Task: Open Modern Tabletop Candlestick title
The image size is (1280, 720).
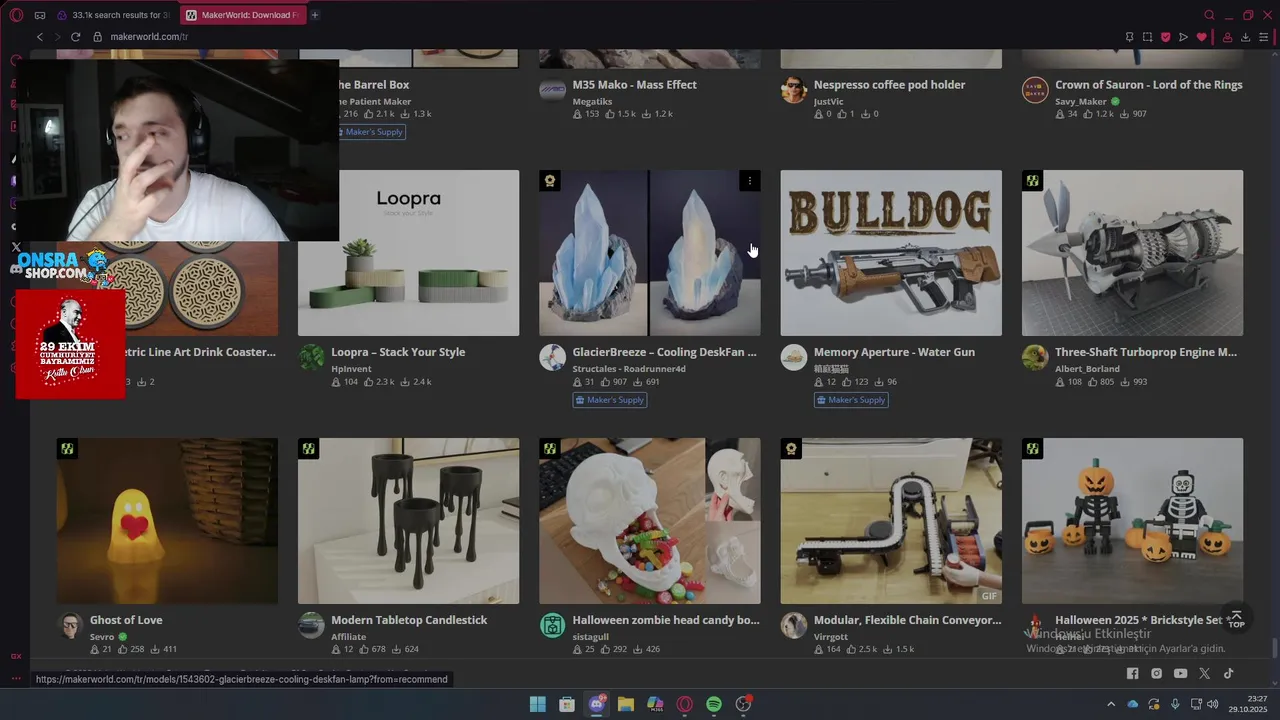Action: pyautogui.click(x=409, y=620)
